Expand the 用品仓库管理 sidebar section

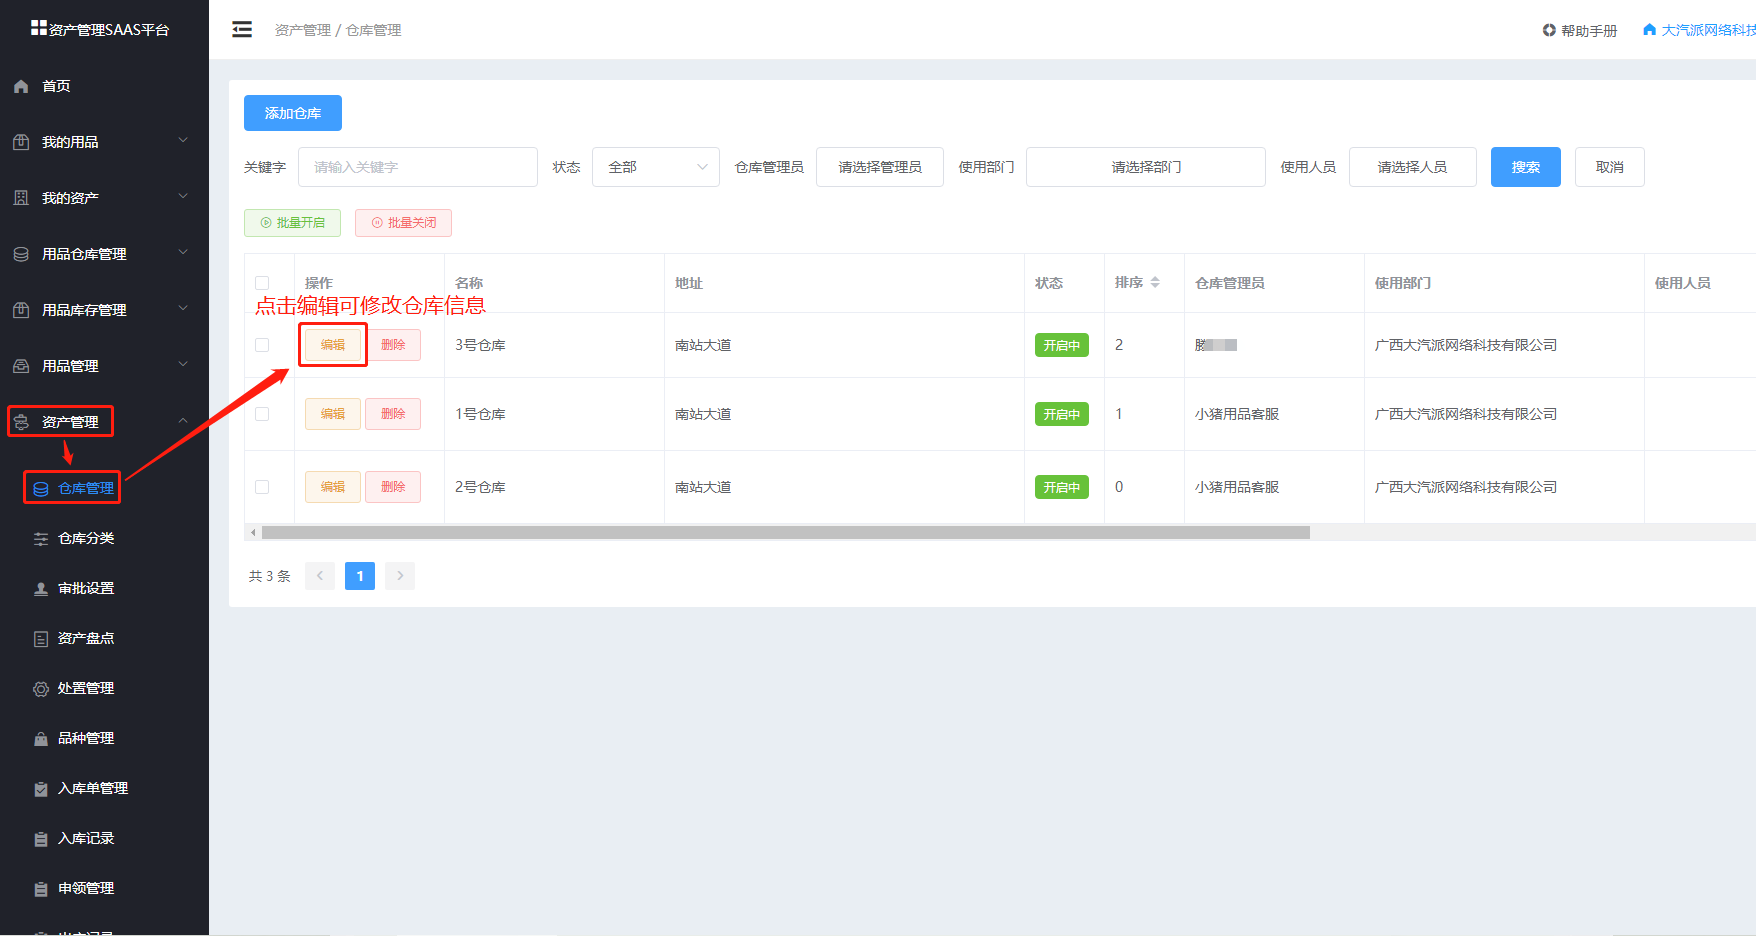coord(100,254)
